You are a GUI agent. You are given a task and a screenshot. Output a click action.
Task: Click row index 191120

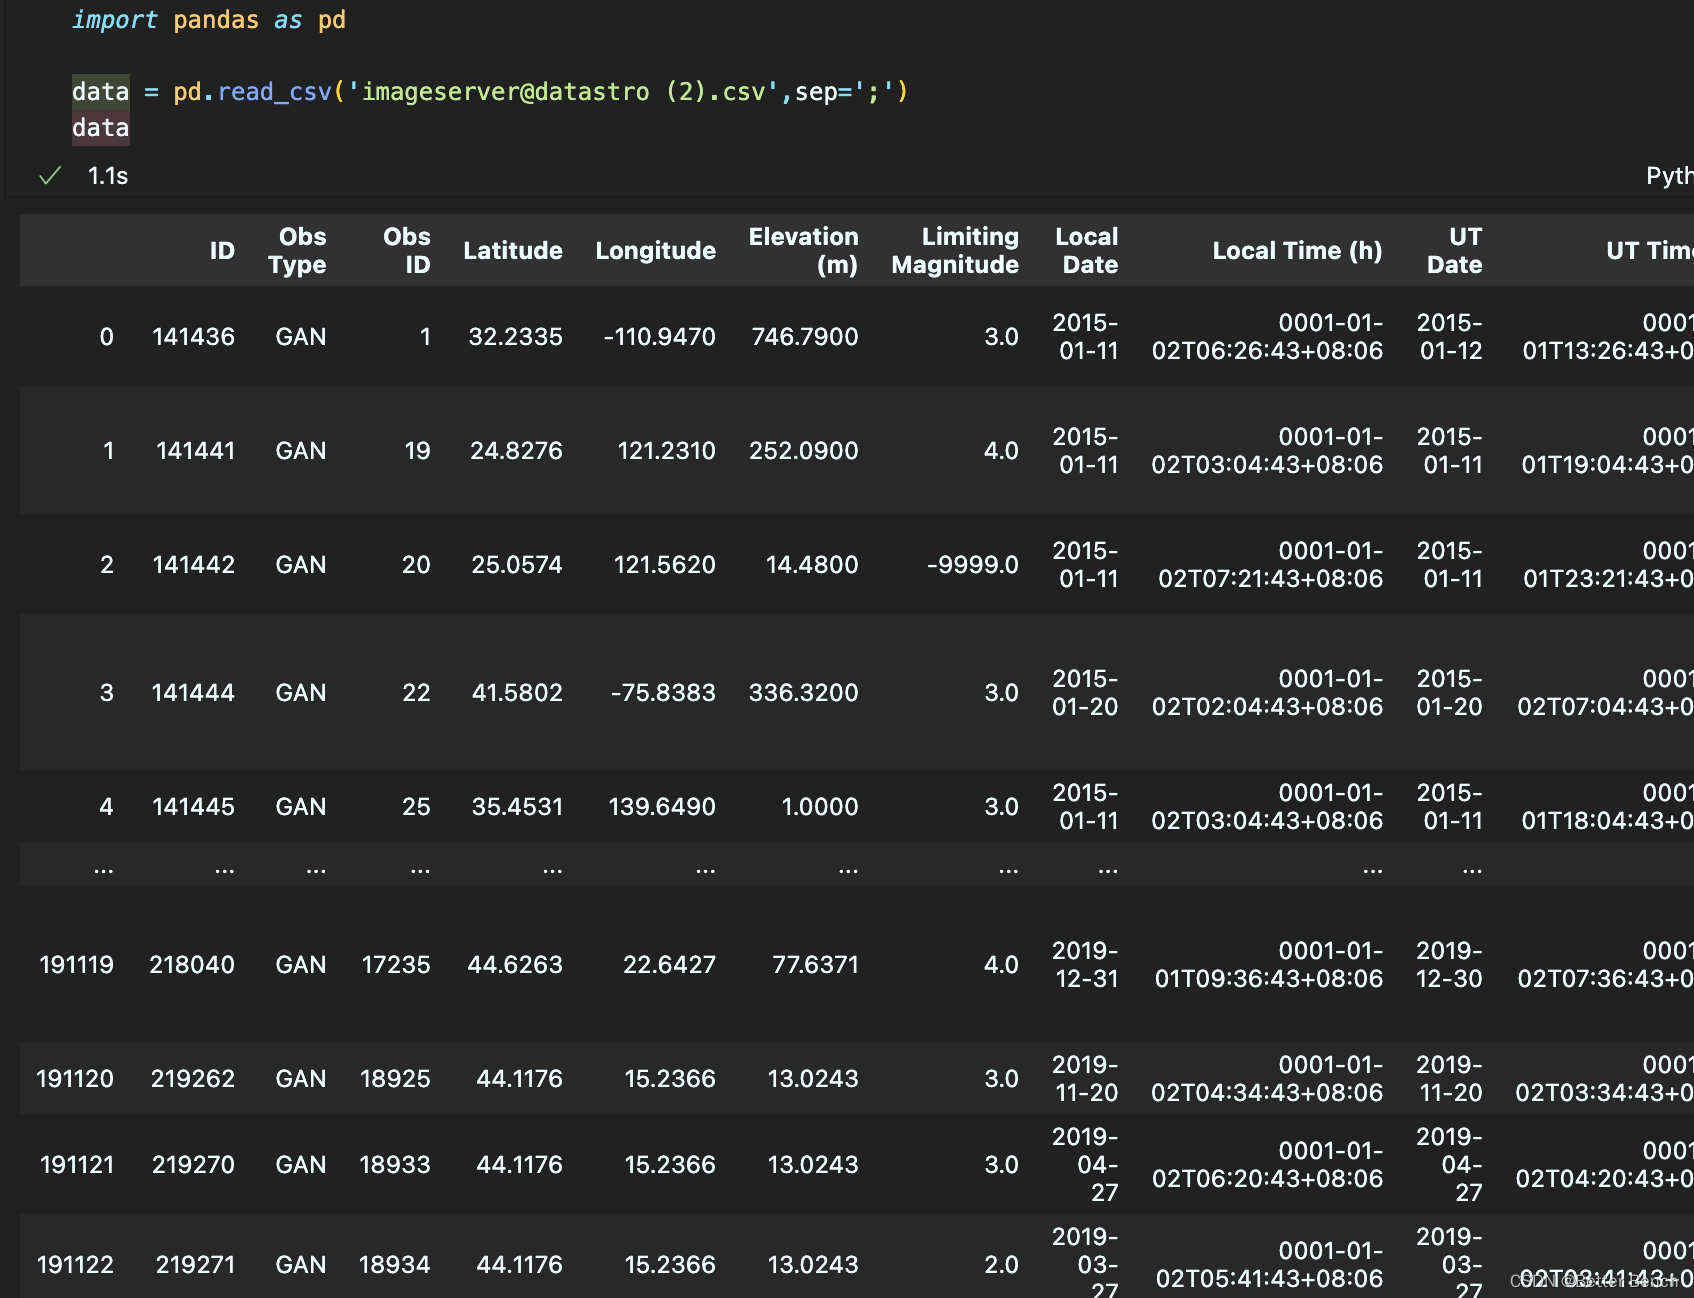click(x=75, y=1079)
